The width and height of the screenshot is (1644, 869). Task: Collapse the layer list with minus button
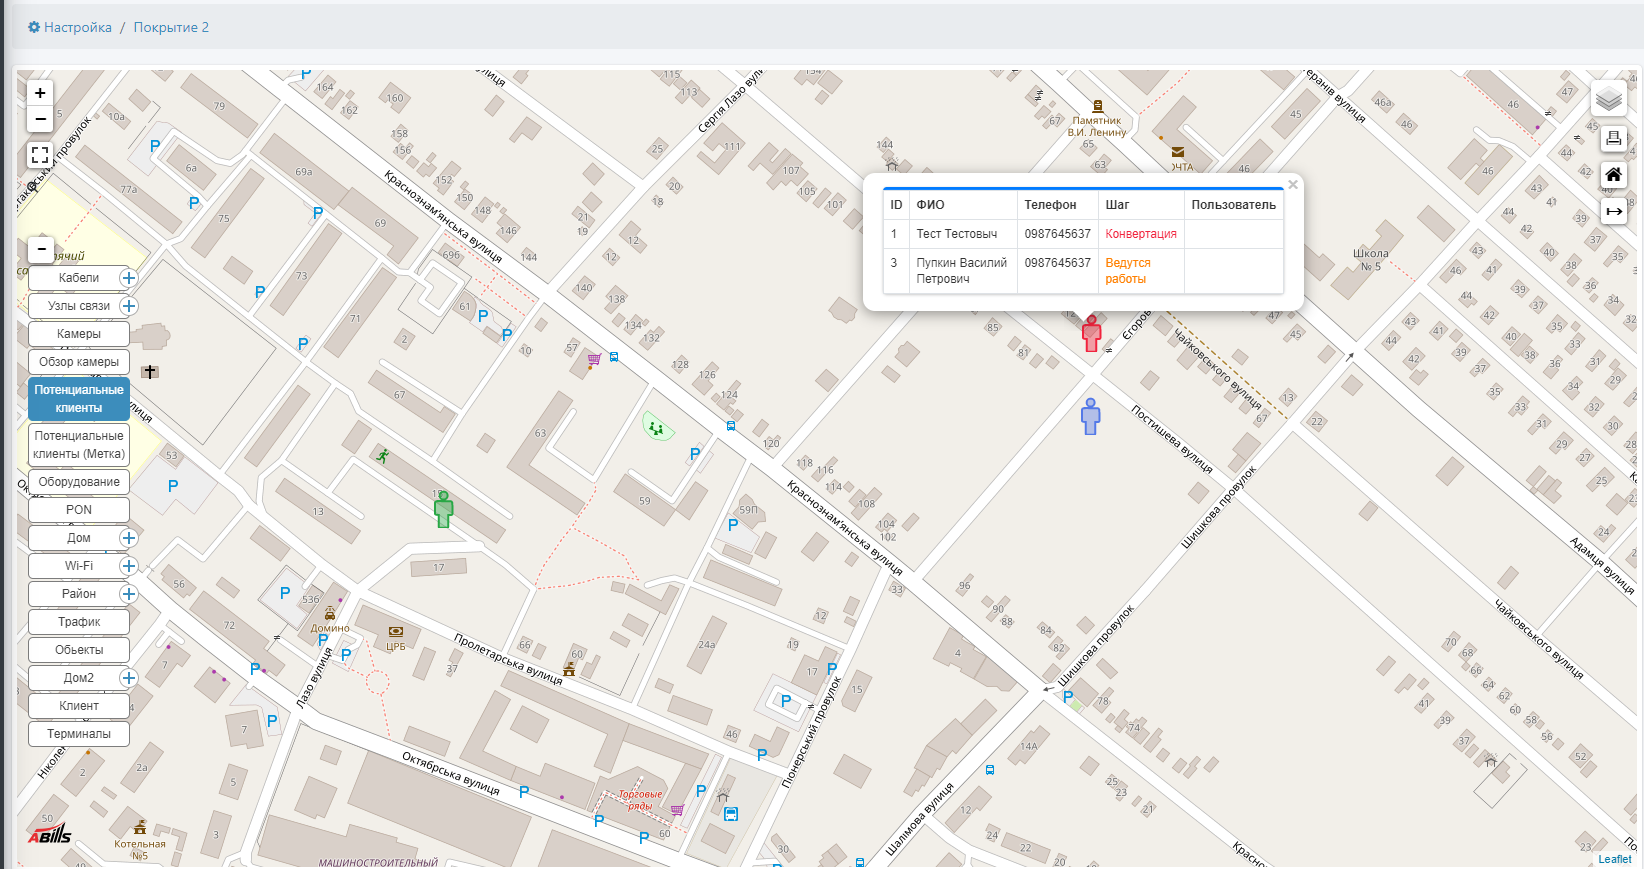click(41, 248)
